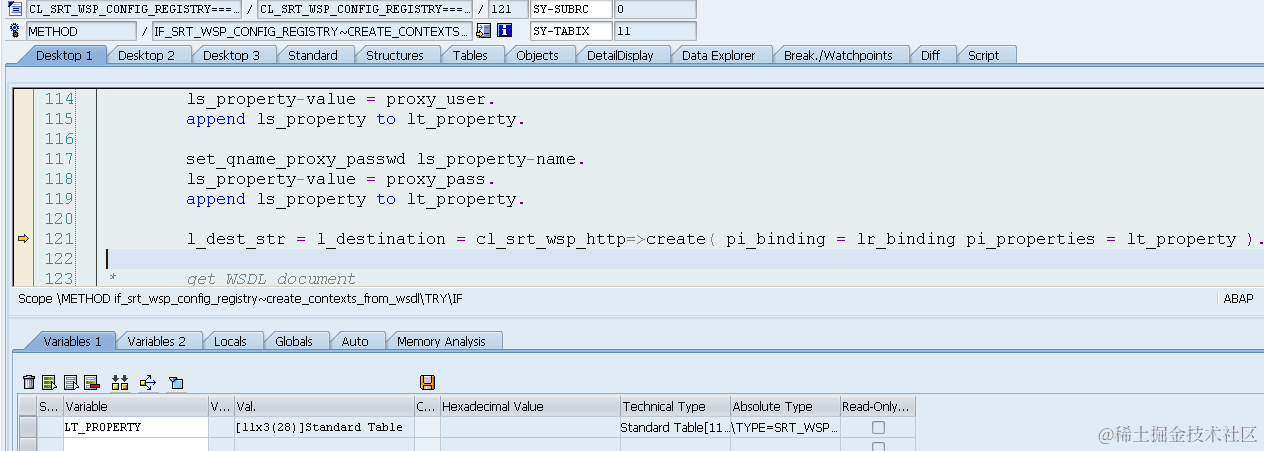
Task: Select the Variables 1 tab
Action: click(72, 341)
